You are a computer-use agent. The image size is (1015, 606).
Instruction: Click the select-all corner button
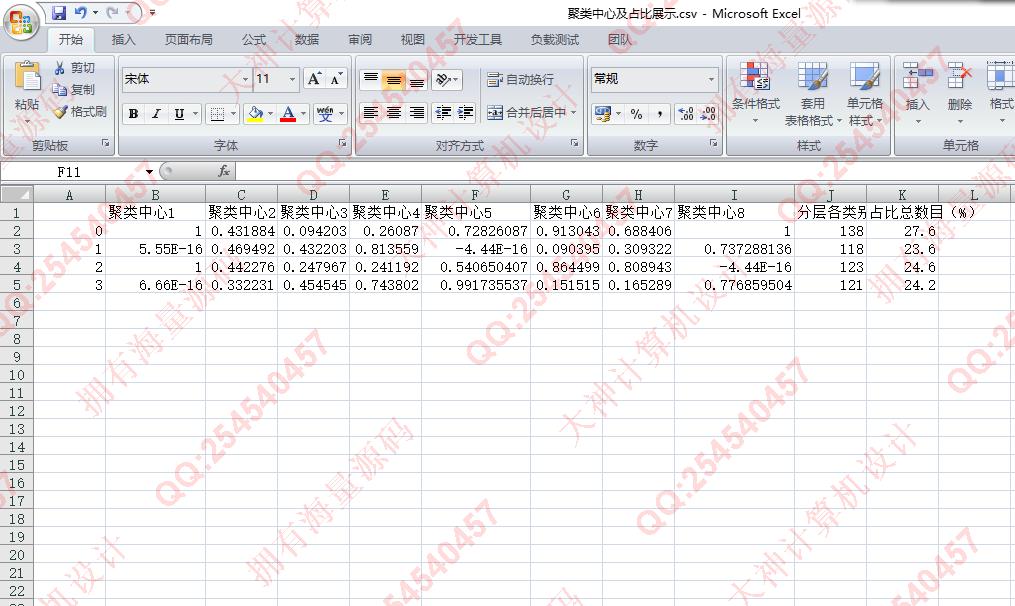17,194
